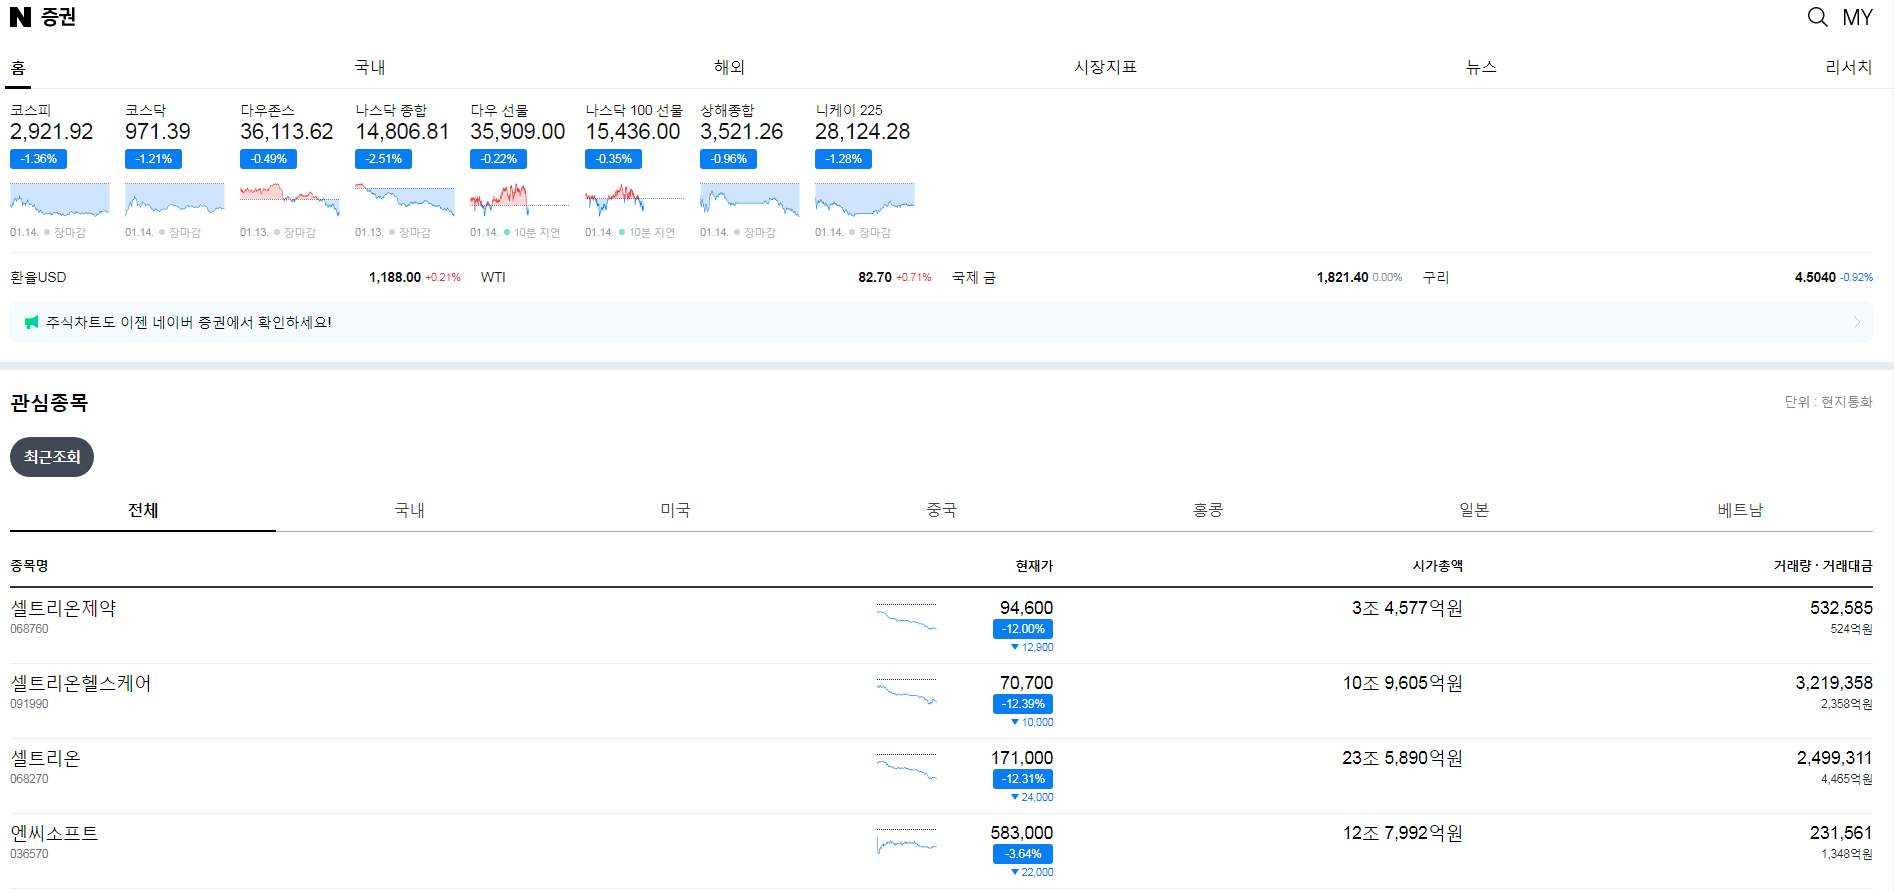Viewport: 1894px width, 891px height.
Task: Expand the announcement banner chevron arrow
Action: click(1857, 322)
